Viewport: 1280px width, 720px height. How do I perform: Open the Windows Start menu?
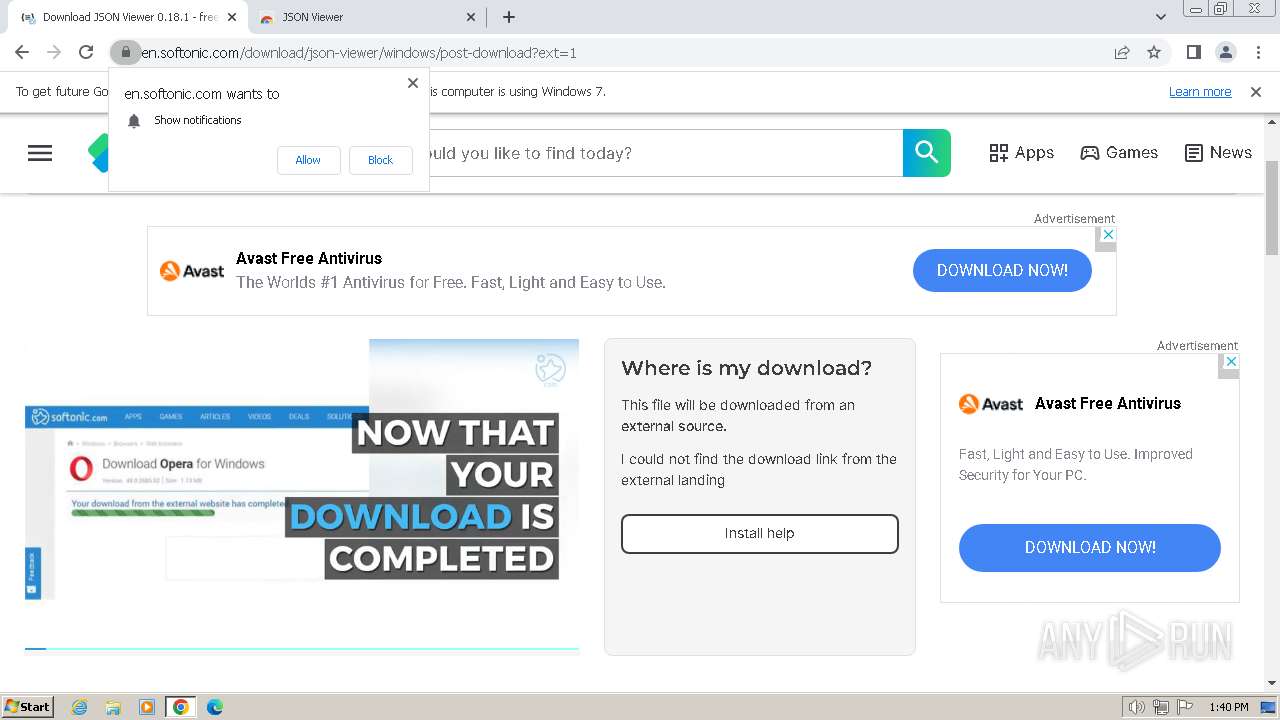click(x=28, y=707)
